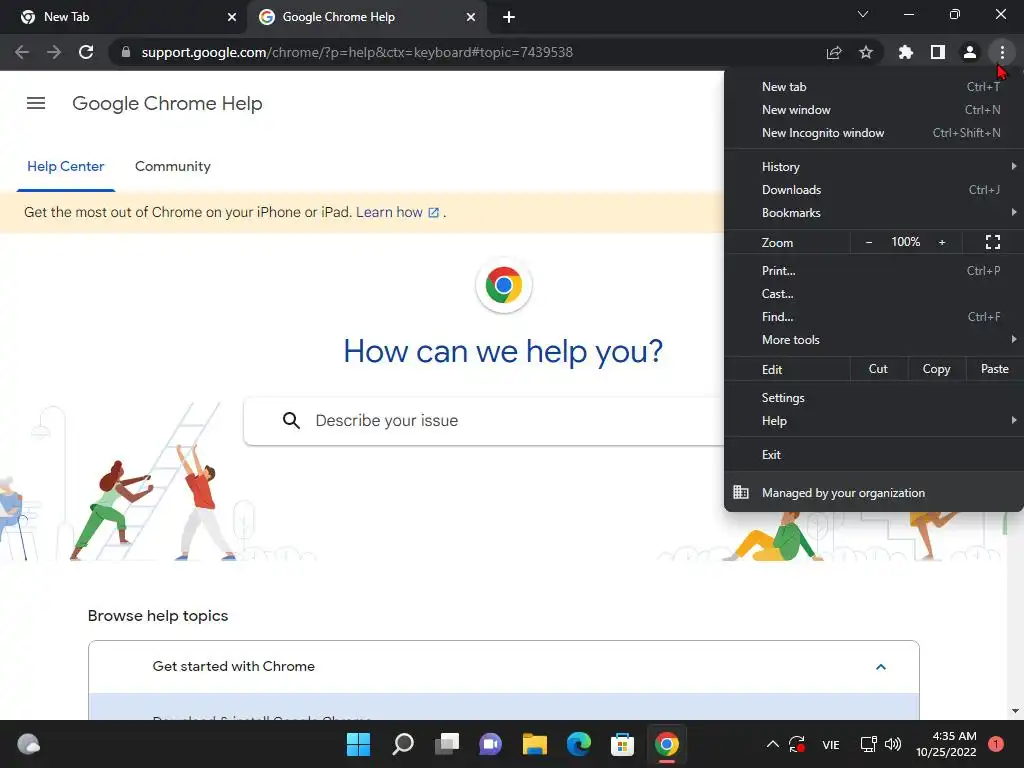
Task: Choose Print... from the menu
Action: click(x=874, y=270)
